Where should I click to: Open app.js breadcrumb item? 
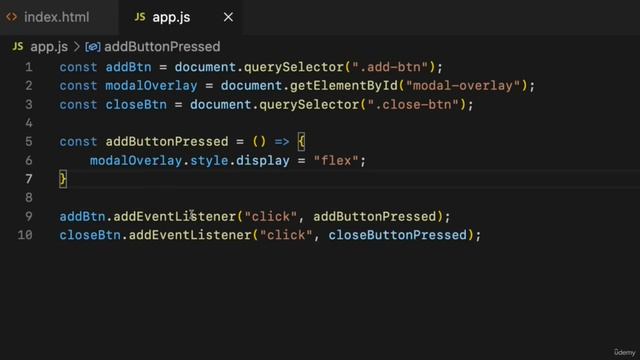pyautogui.click(x=49, y=47)
